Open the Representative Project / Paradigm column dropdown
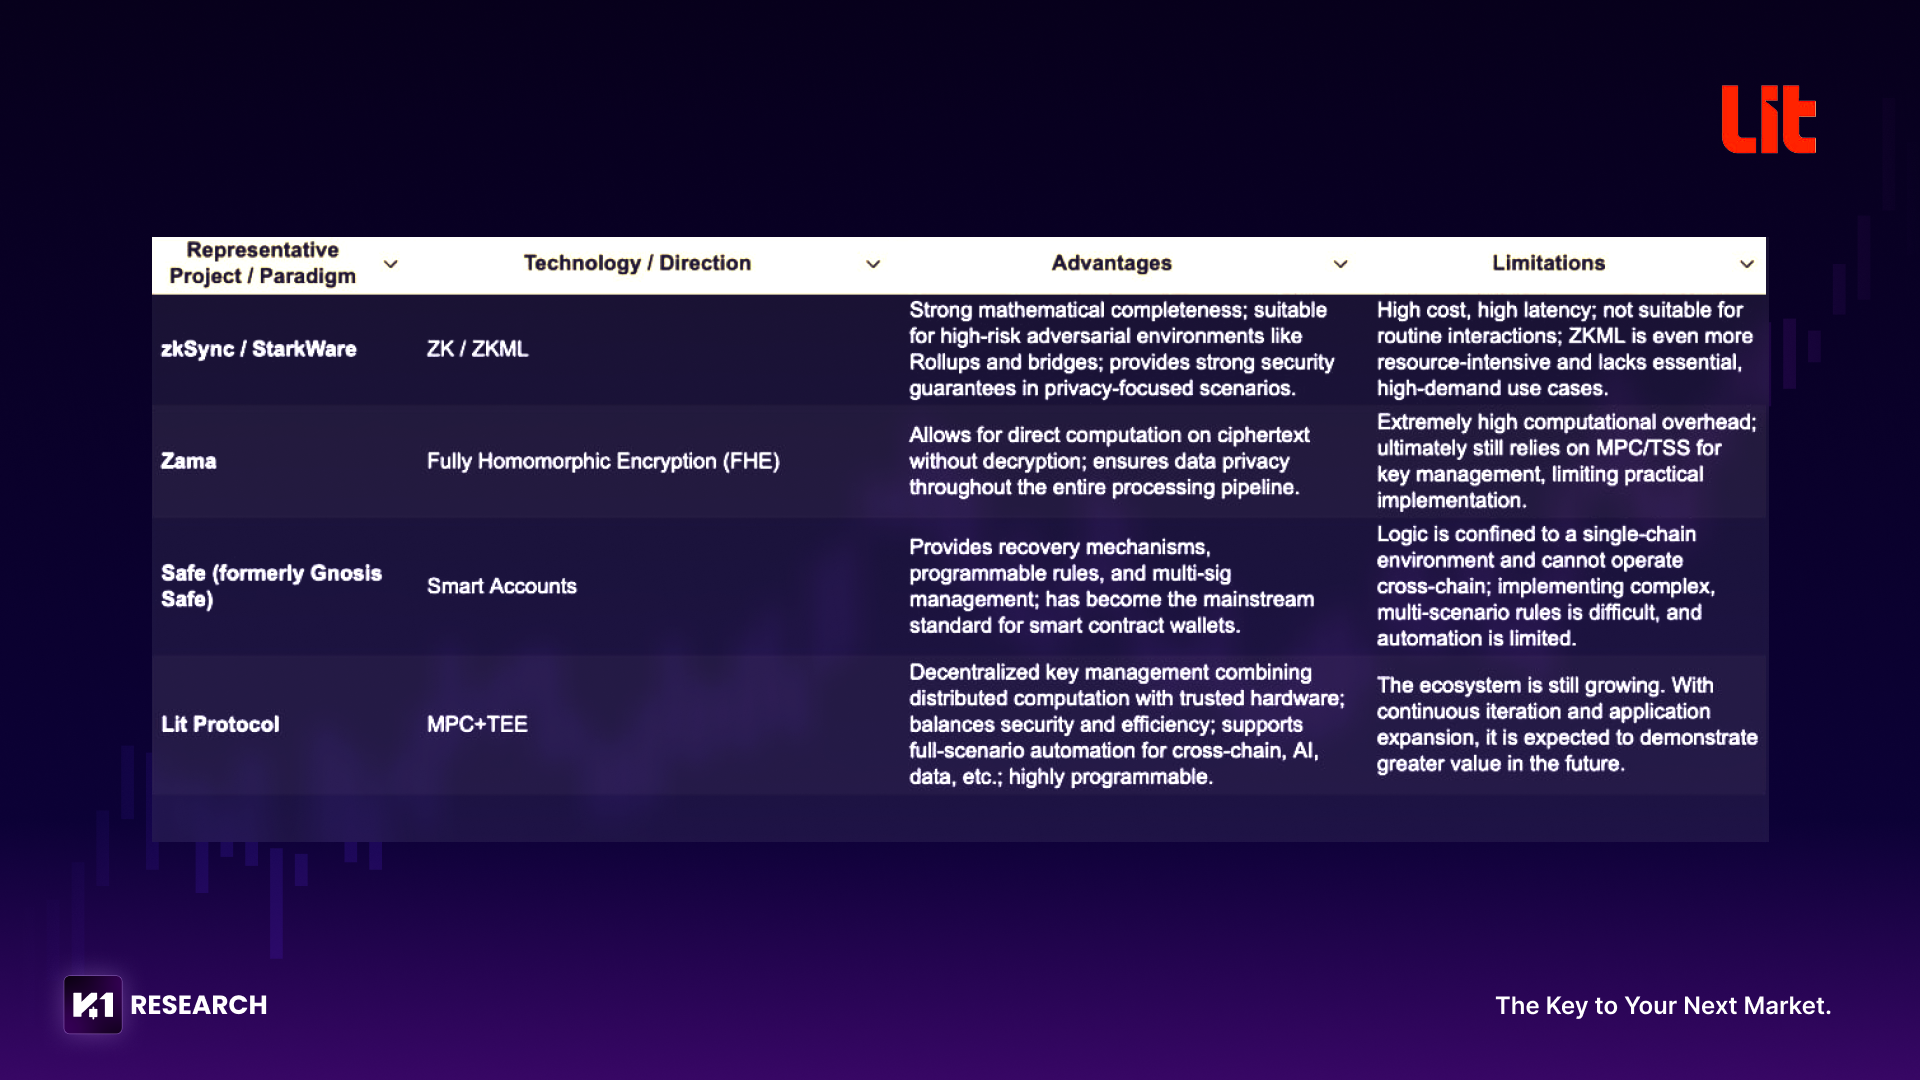 (x=391, y=264)
